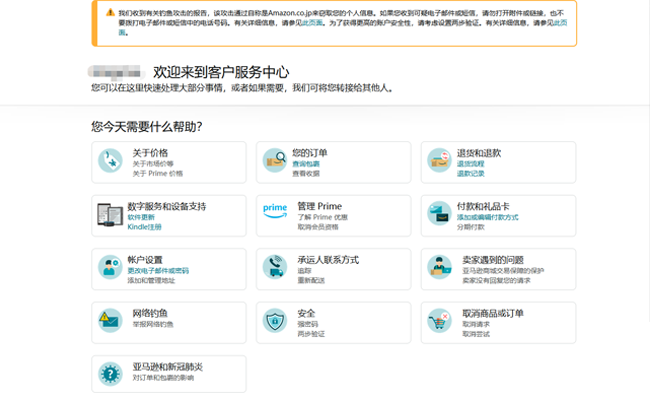The image size is (650, 396).
Task: Click the 您今天需要什么帮助? heading
Action: [147, 126]
